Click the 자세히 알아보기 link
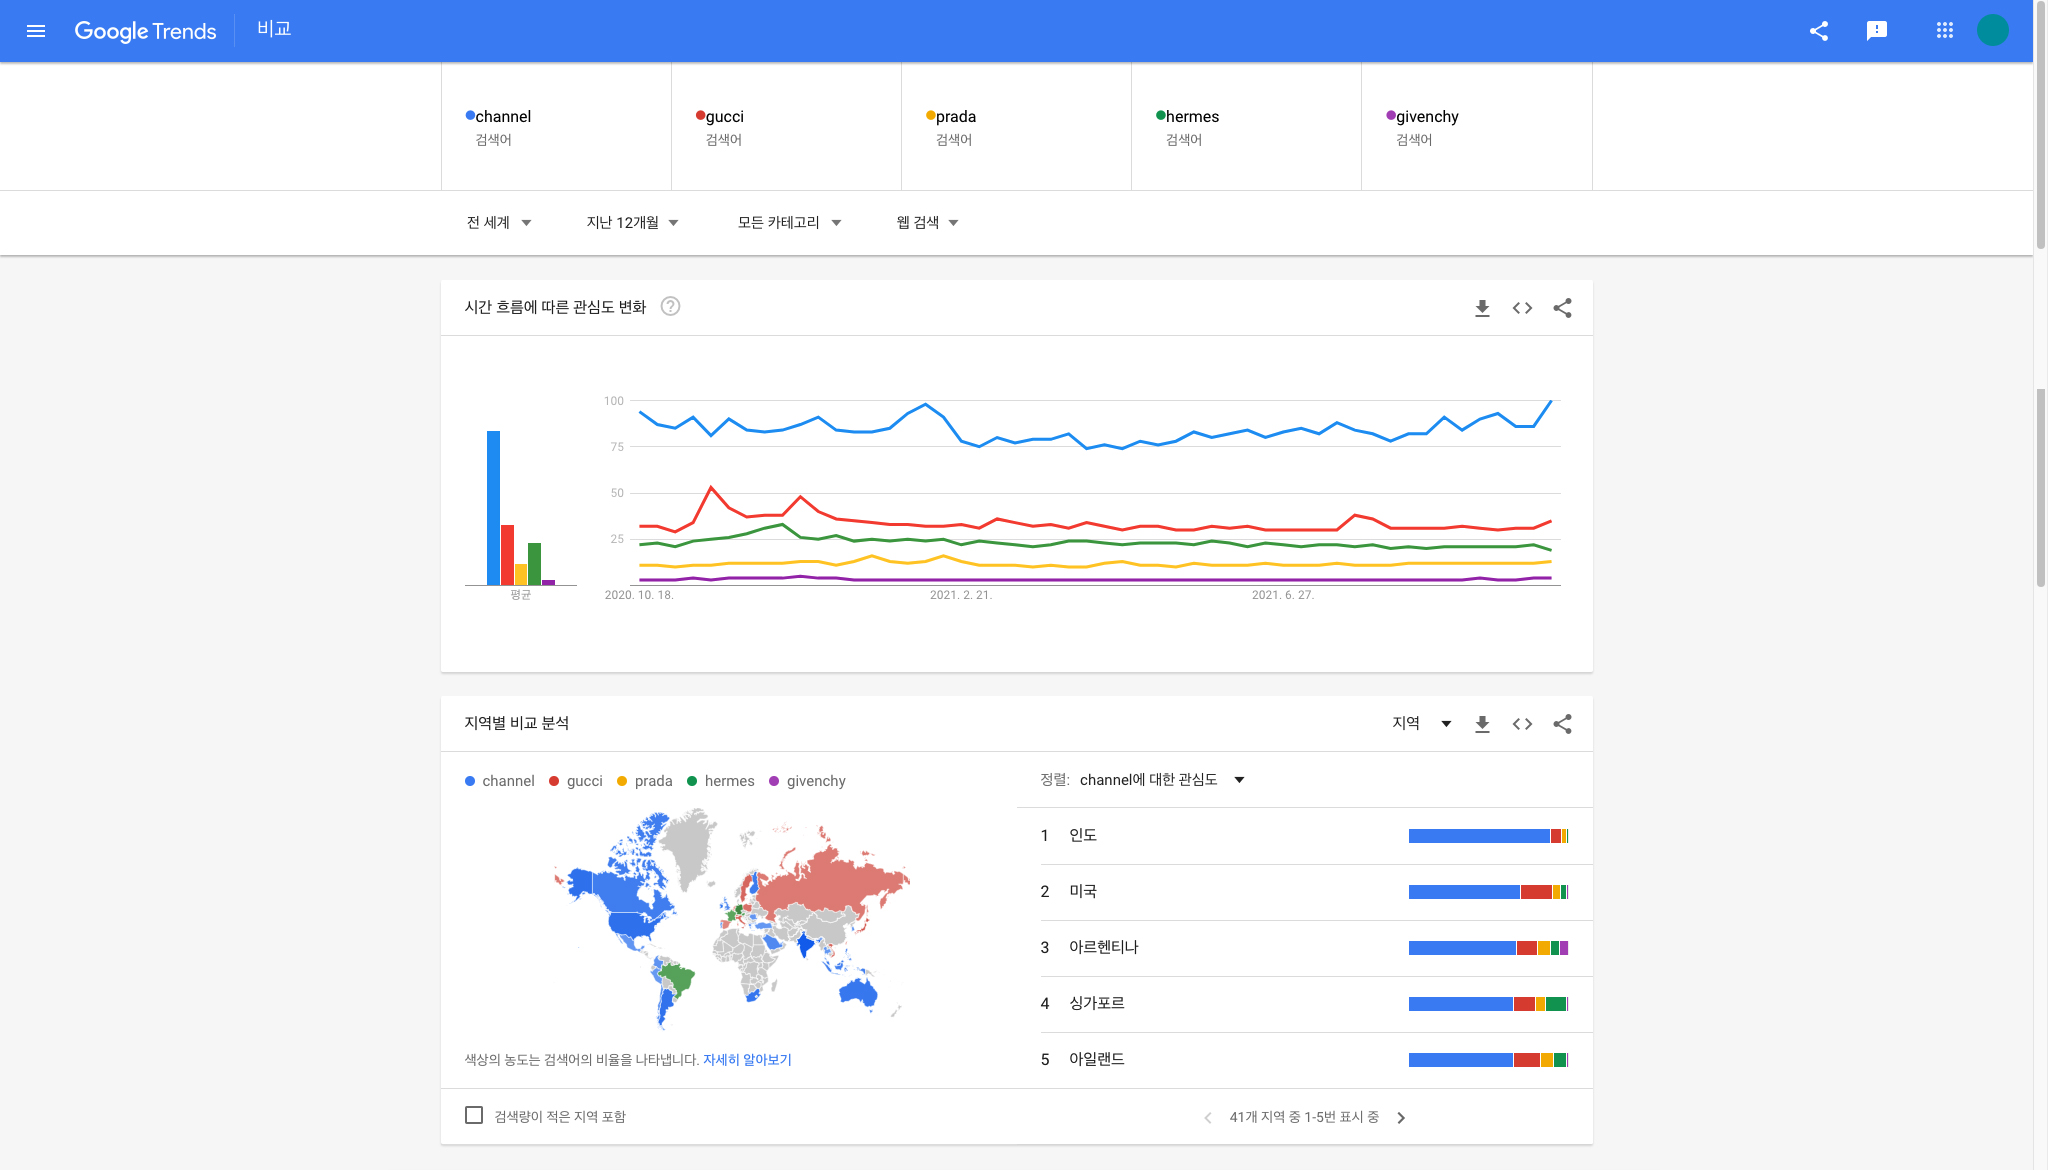This screenshot has height=1170, width=2048. pyautogui.click(x=747, y=1060)
